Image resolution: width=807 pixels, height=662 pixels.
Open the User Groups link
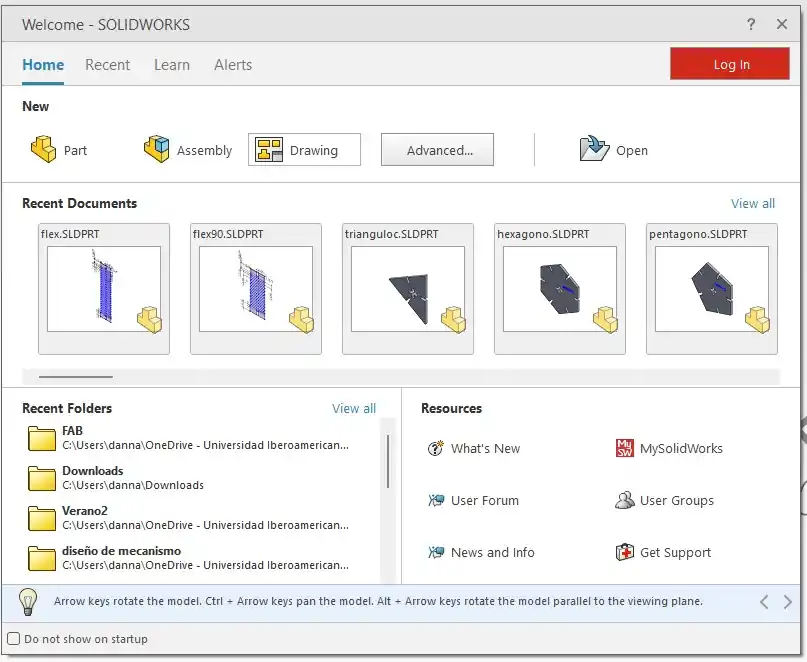click(x=677, y=500)
